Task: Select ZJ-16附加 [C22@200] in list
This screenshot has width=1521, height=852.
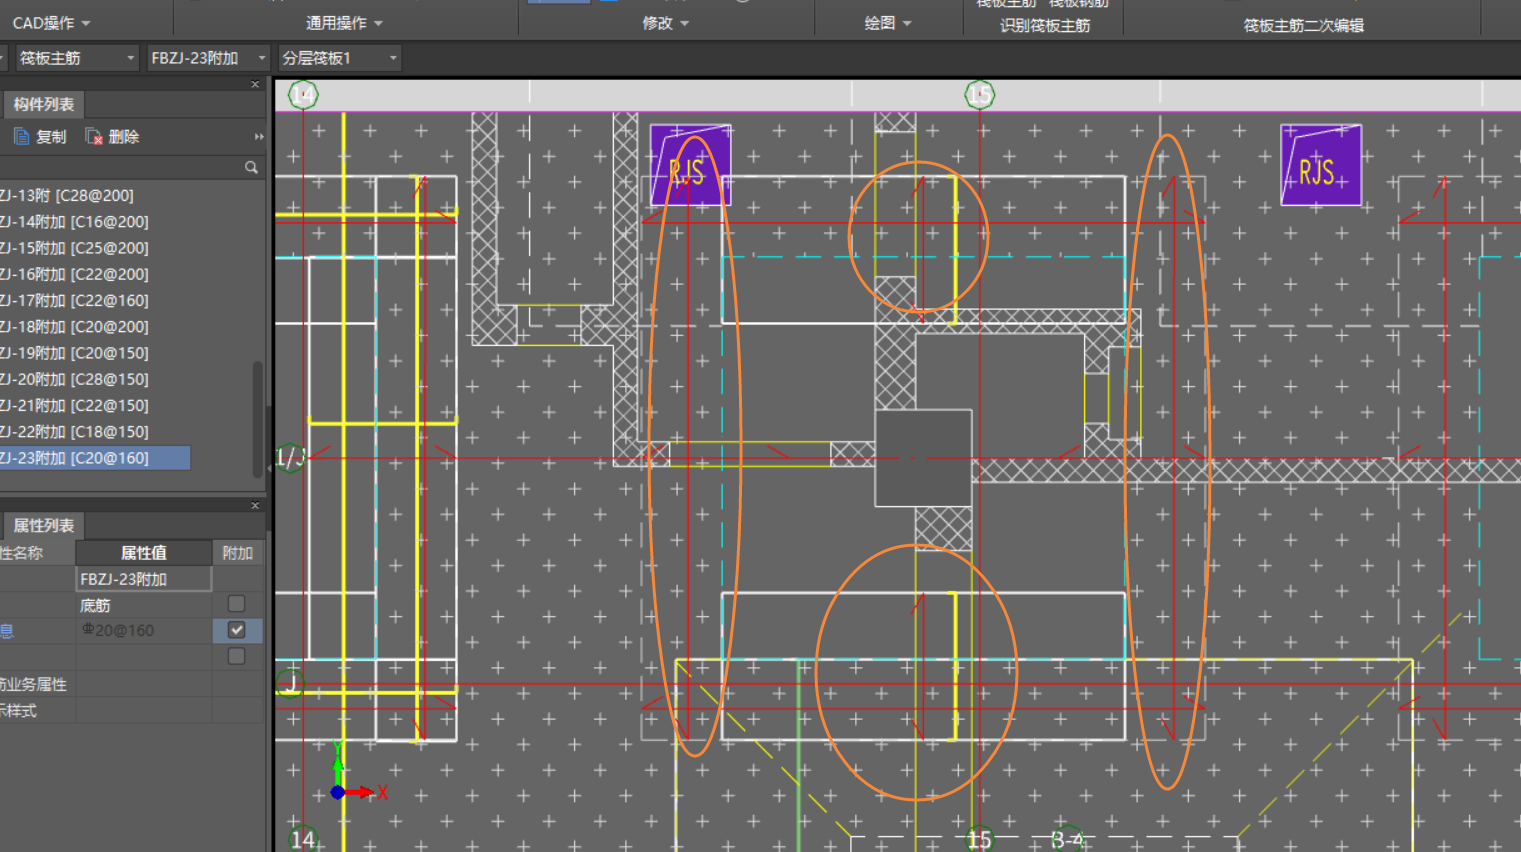Action: [74, 274]
